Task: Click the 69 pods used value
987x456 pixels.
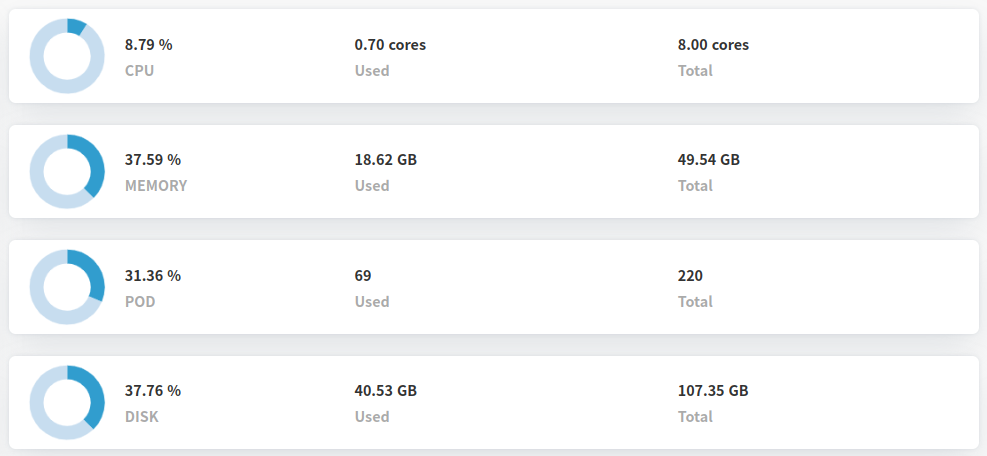Action: pyautogui.click(x=363, y=276)
